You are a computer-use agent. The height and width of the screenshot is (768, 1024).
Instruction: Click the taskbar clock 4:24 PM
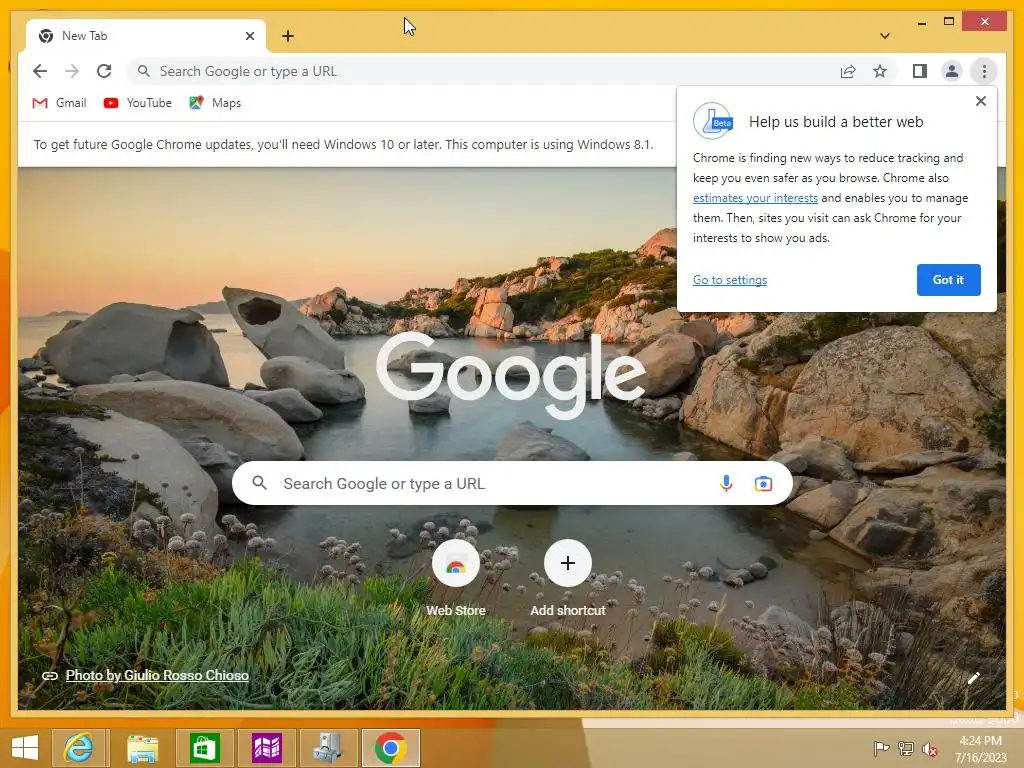pos(980,748)
